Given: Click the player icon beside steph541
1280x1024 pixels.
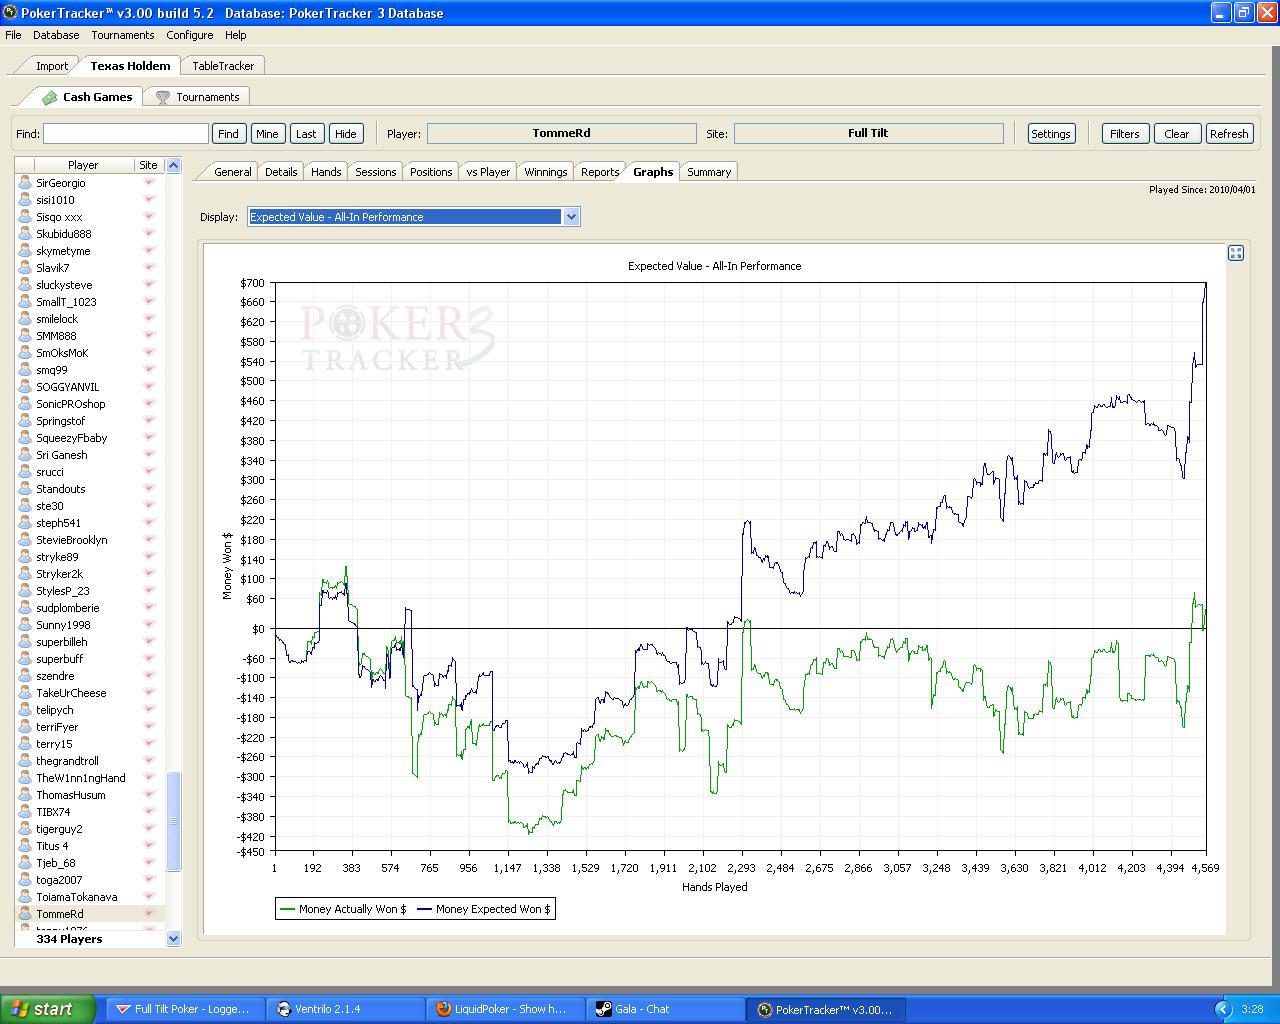Looking at the screenshot, I should point(26,523).
